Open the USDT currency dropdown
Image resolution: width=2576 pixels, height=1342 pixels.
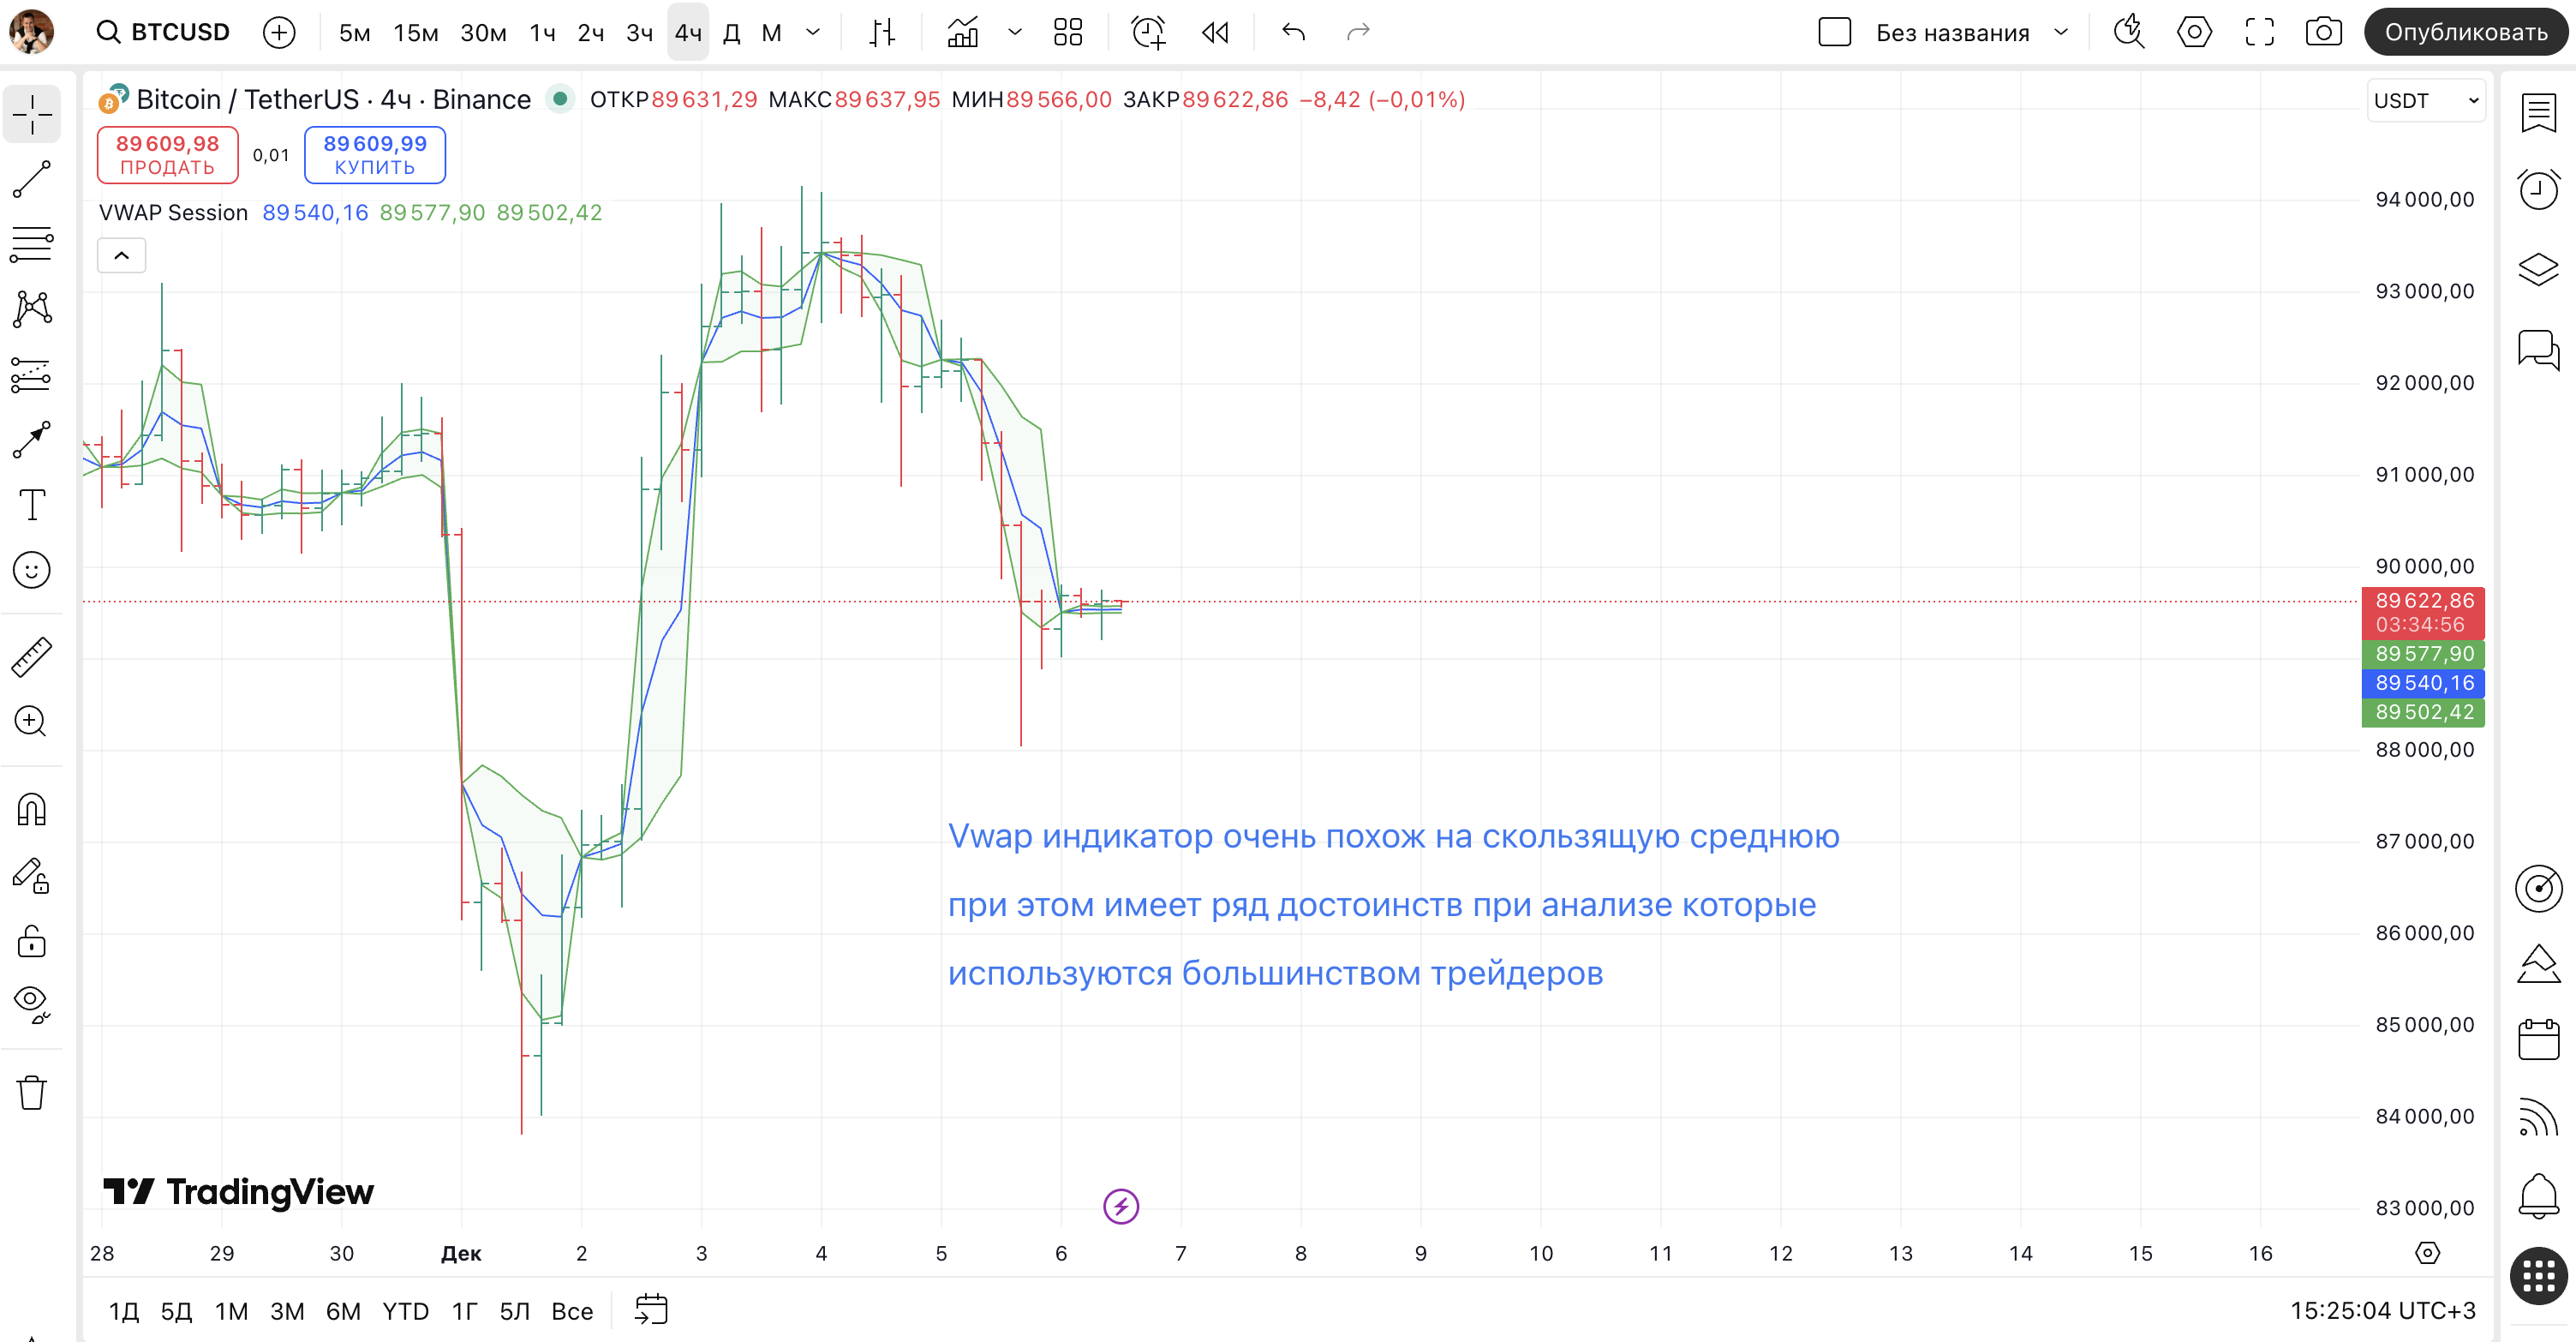[x=2424, y=100]
